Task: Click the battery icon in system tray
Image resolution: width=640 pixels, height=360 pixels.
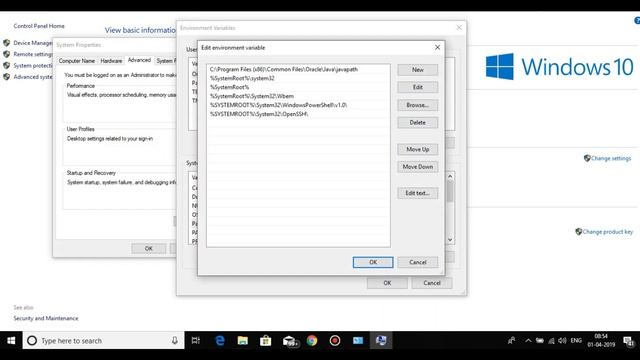Action: click(540, 340)
